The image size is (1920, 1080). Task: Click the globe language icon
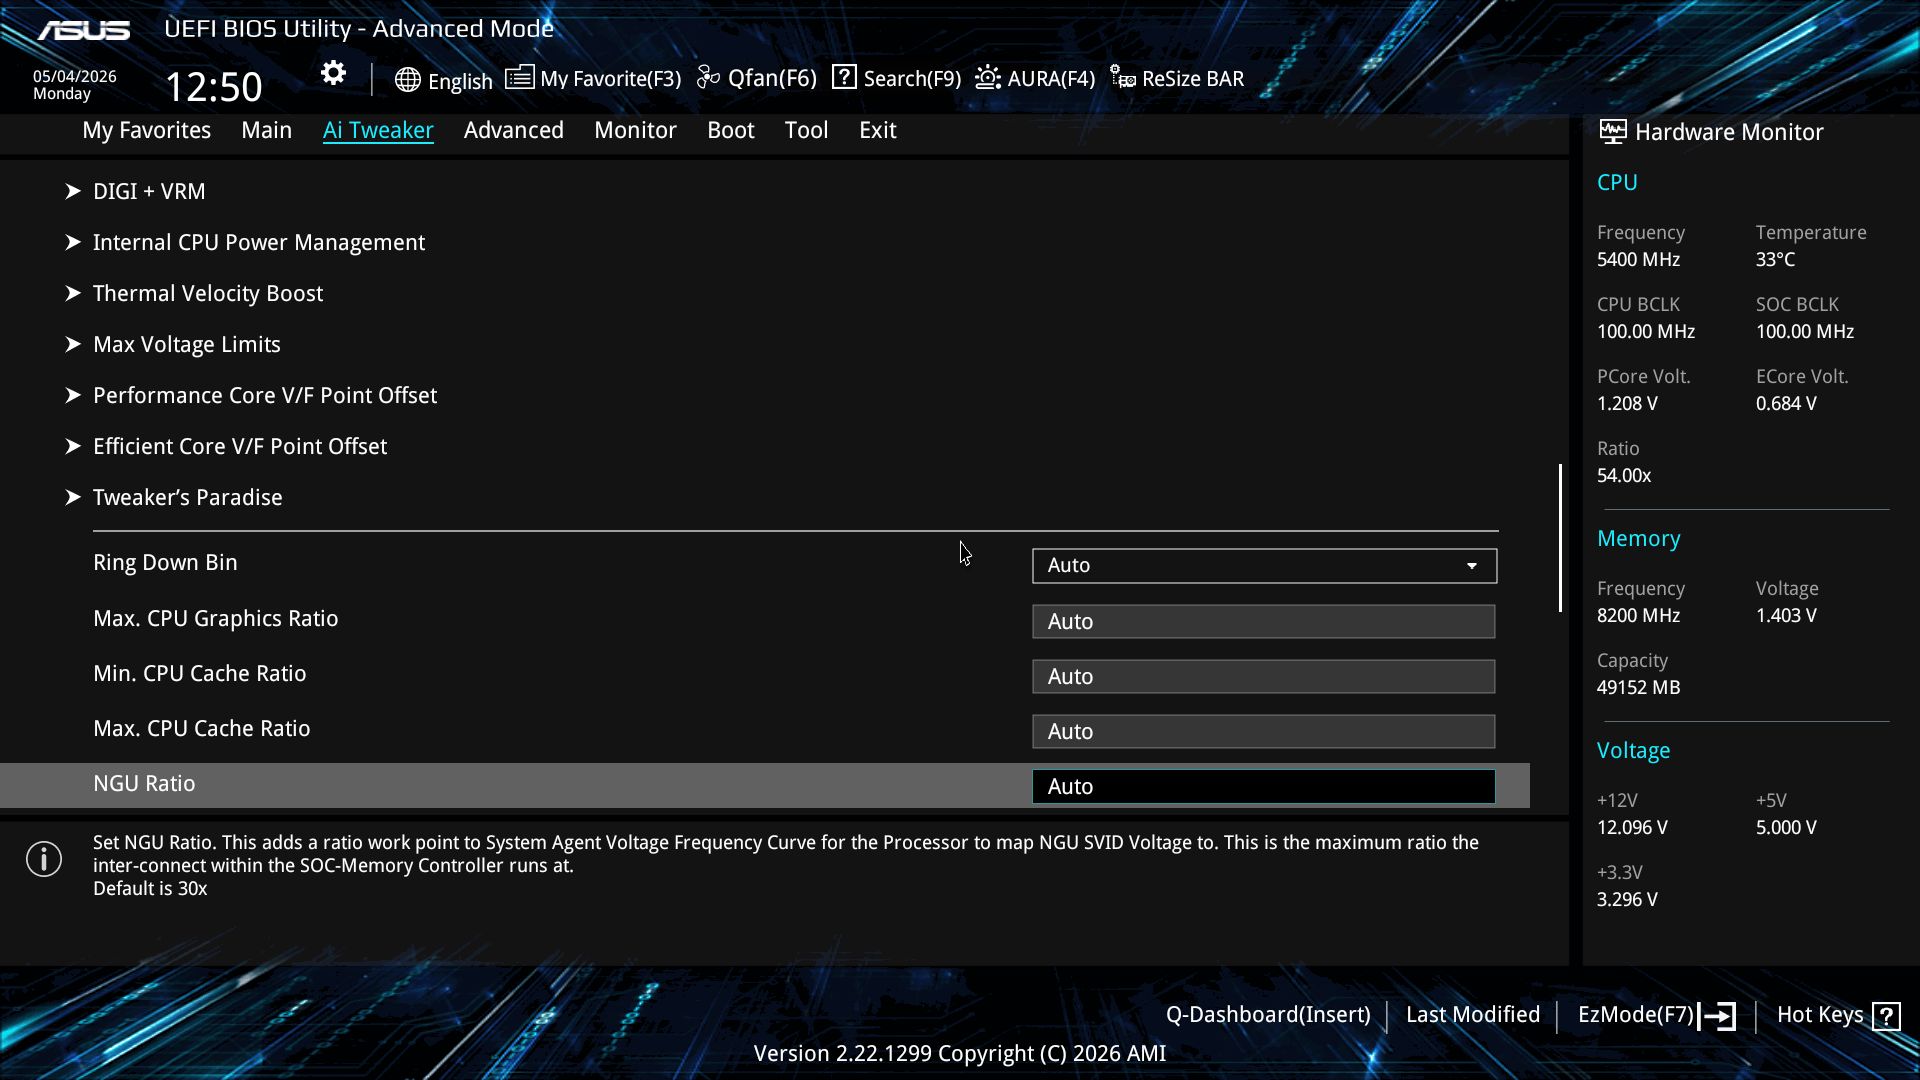tap(407, 80)
